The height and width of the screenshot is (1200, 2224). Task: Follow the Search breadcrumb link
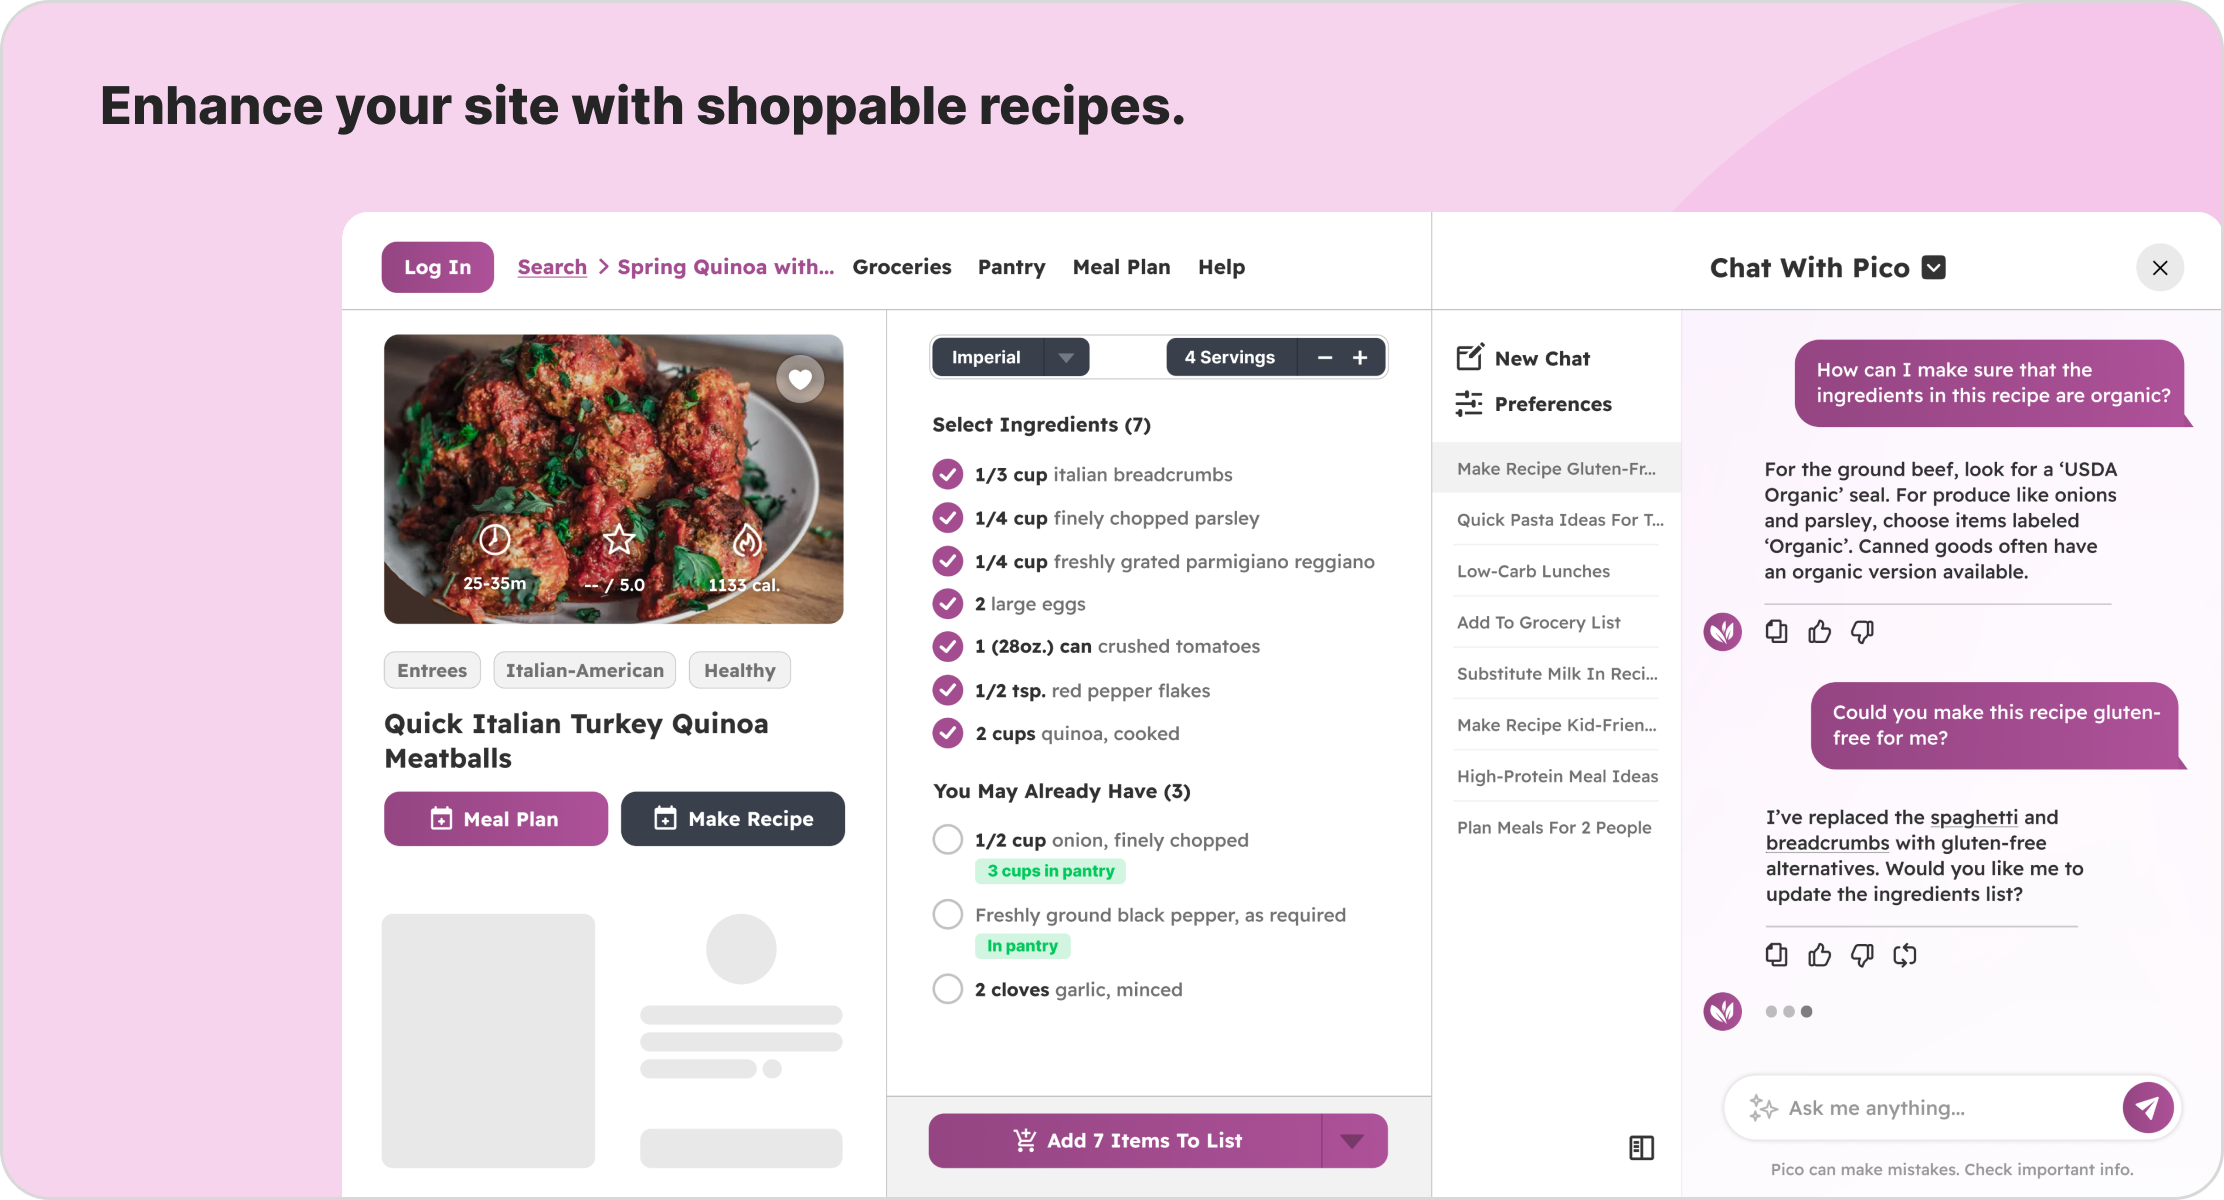pyautogui.click(x=552, y=267)
